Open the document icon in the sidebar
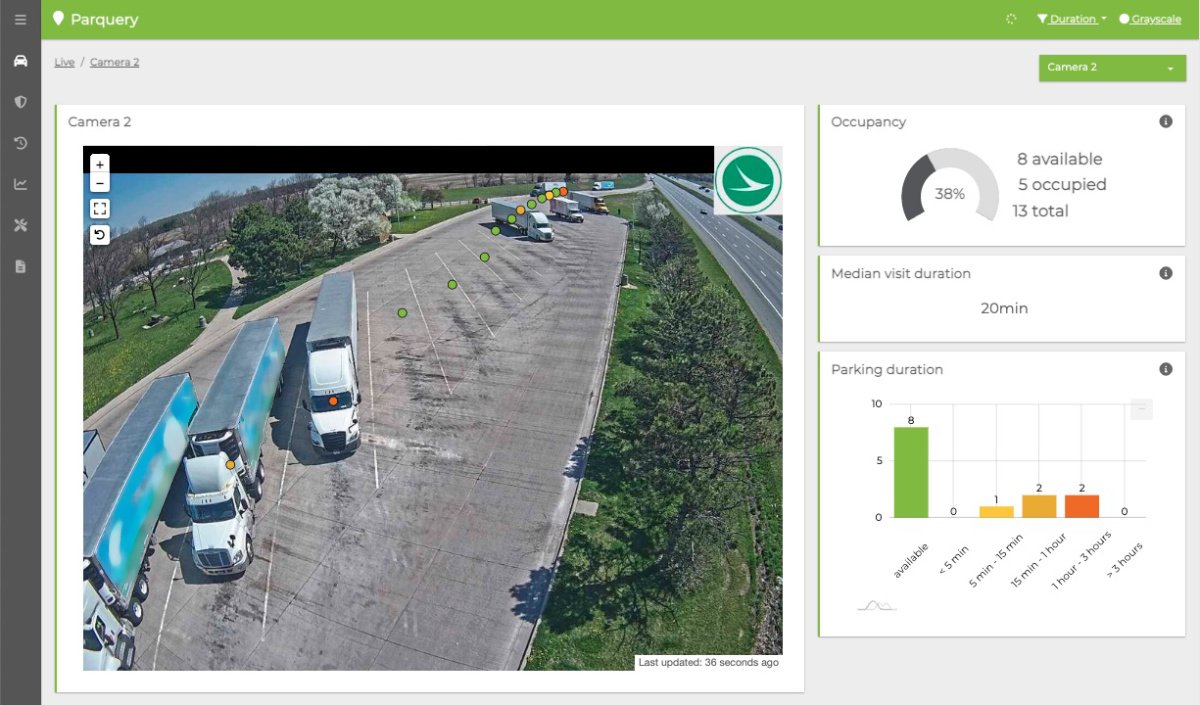Viewport: 1200px width, 705px height. point(20,266)
